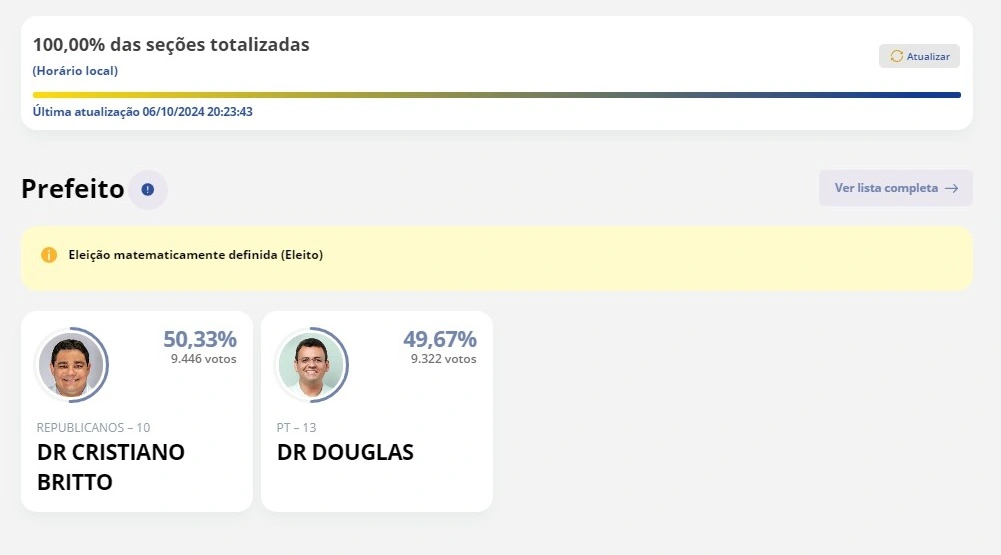Screen dimensions: 1001x555
Task: Click the Eleição matematicamente definida message
Action: (196, 255)
